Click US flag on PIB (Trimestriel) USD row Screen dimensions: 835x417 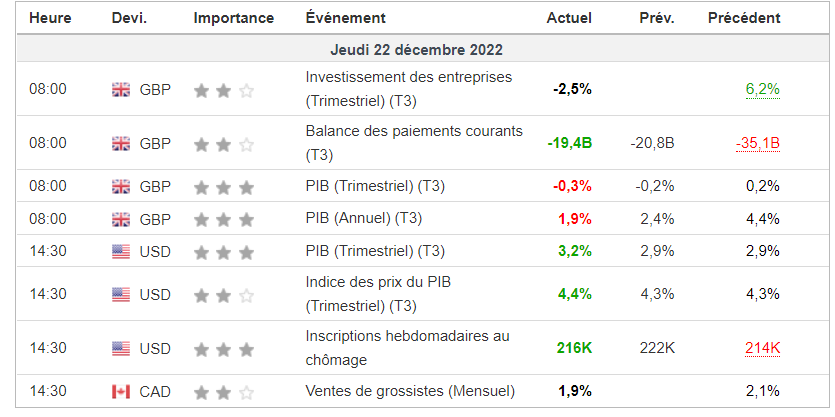tap(121, 251)
